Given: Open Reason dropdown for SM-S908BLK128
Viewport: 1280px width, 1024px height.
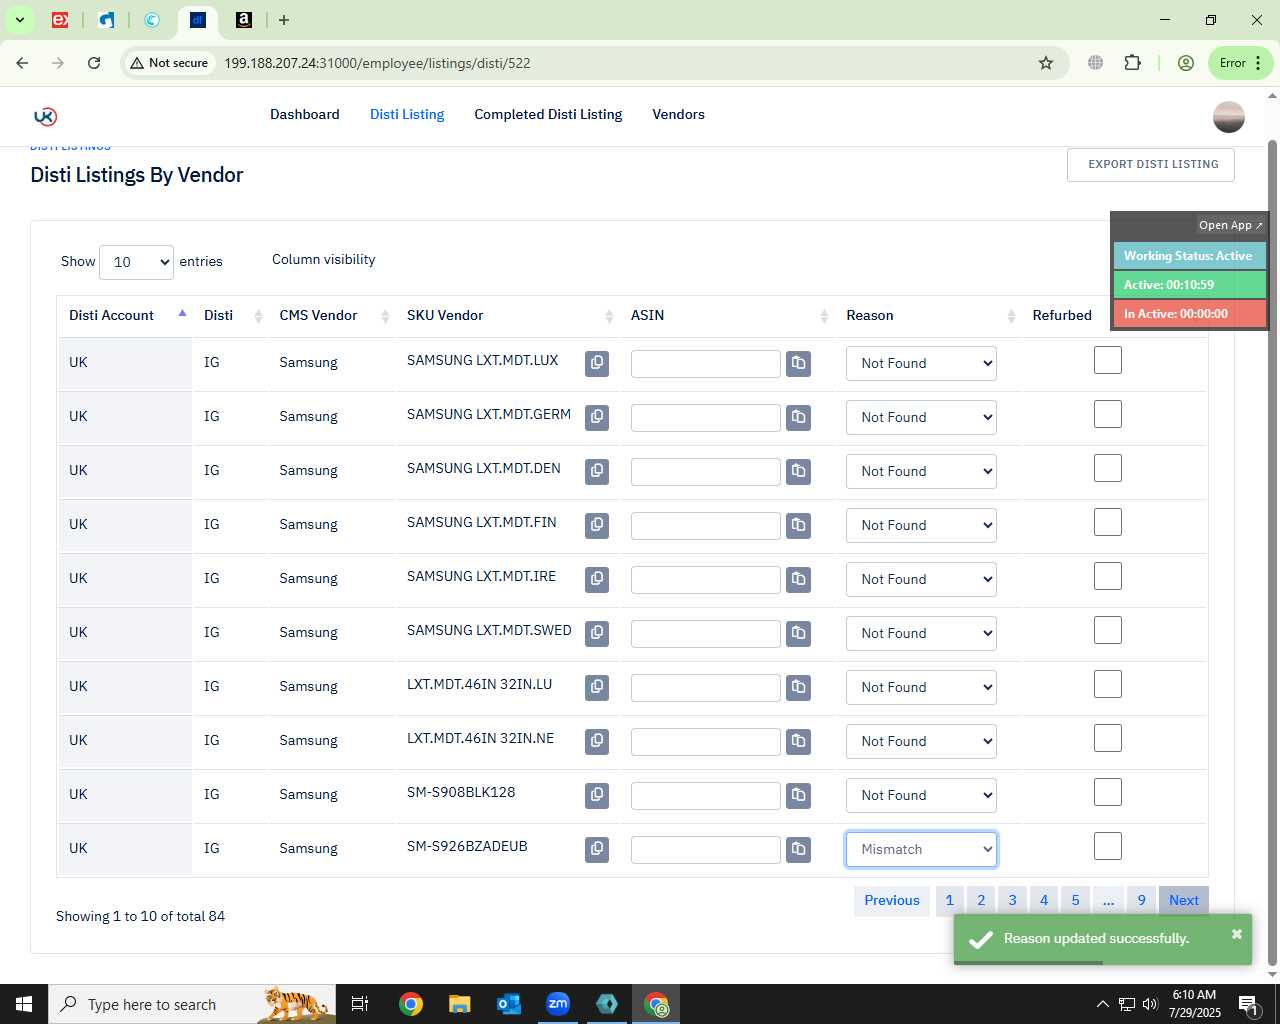Looking at the screenshot, I should coord(921,795).
